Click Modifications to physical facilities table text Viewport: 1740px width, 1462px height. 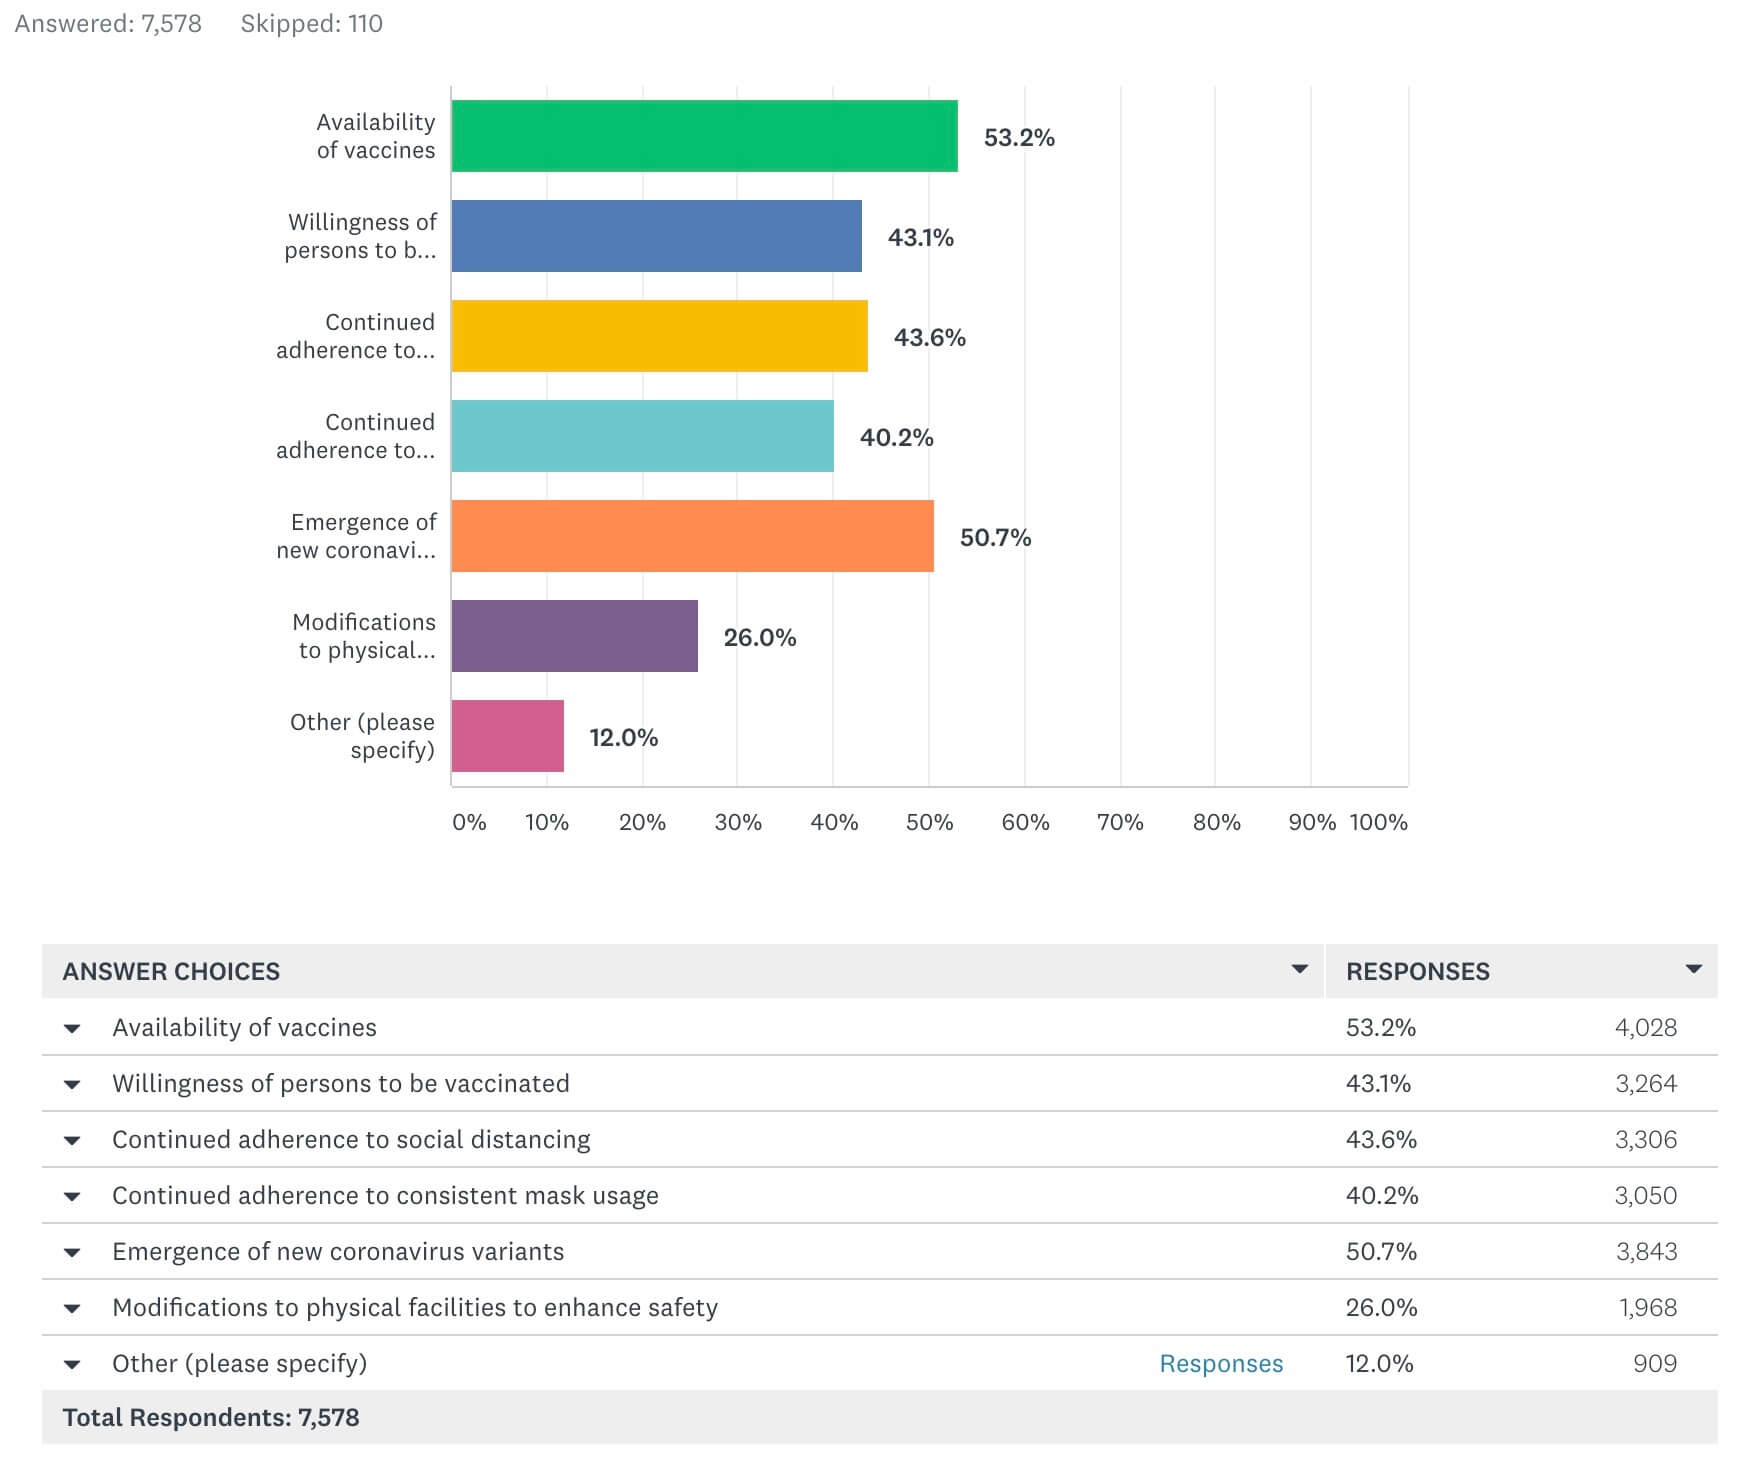[x=415, y=1308]
